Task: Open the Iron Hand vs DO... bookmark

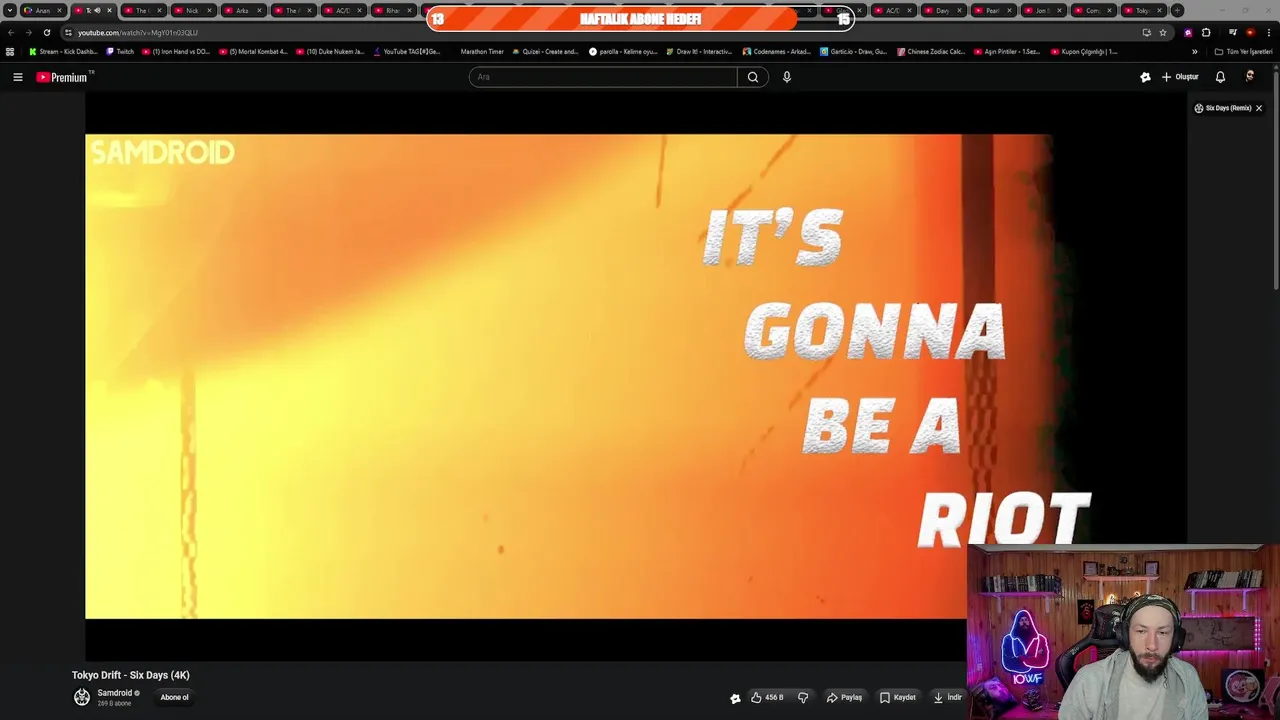Action: pyautogui.click(x=176, y=52)
